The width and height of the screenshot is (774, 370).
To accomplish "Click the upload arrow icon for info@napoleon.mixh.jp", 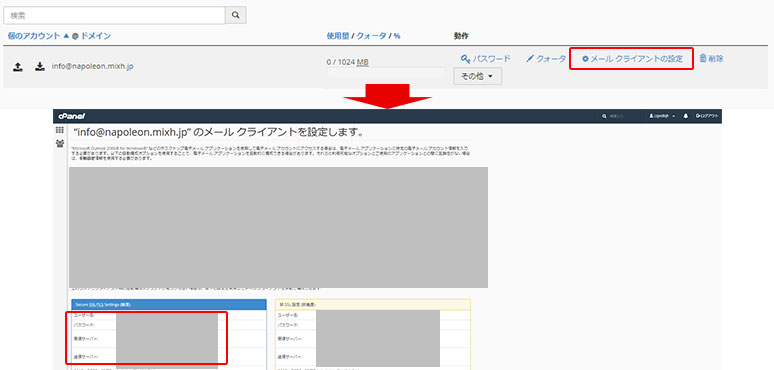I will coord(18,67).
